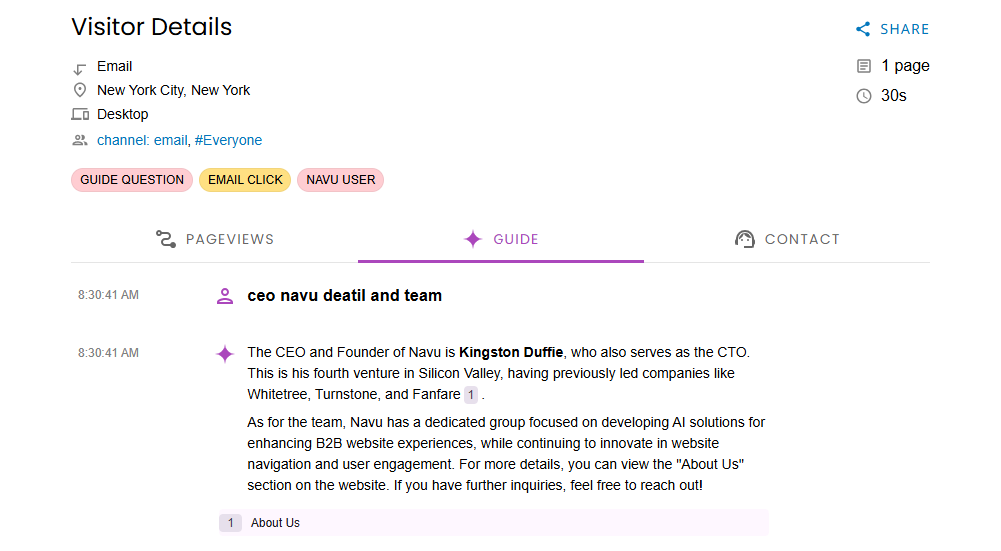Click the GUIDE QUESTION tag
The width and height of the screenshot is (1001, 551).
pos(132,180)
